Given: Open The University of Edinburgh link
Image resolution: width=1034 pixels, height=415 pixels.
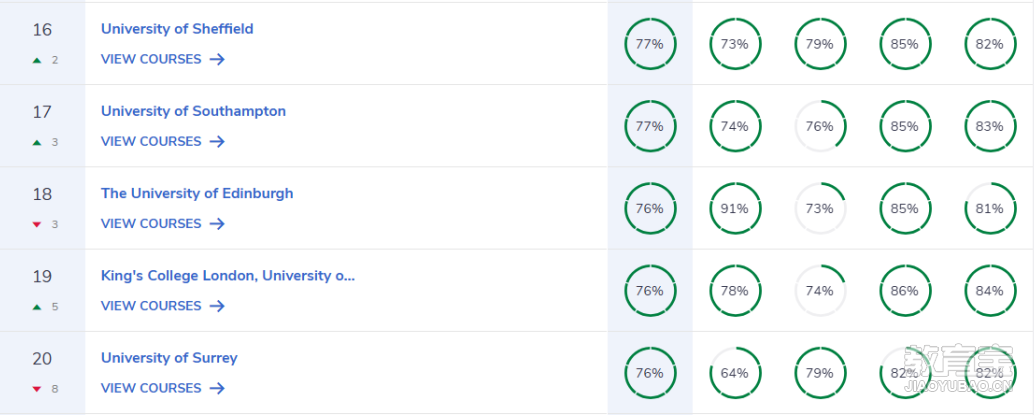Looking at the screenshot, I should (197, 193).
